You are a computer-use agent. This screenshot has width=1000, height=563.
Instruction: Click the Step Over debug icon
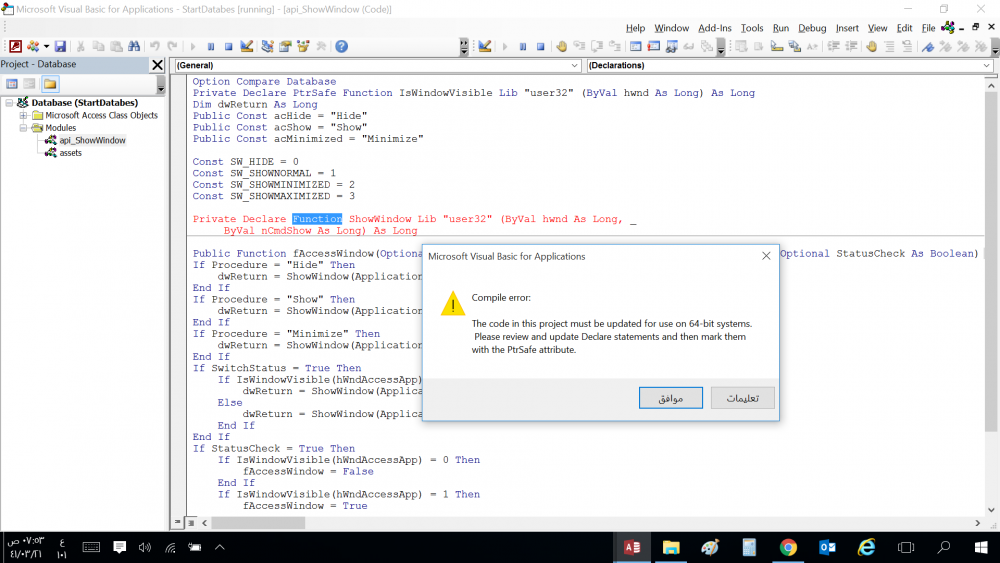pos(597,47)
